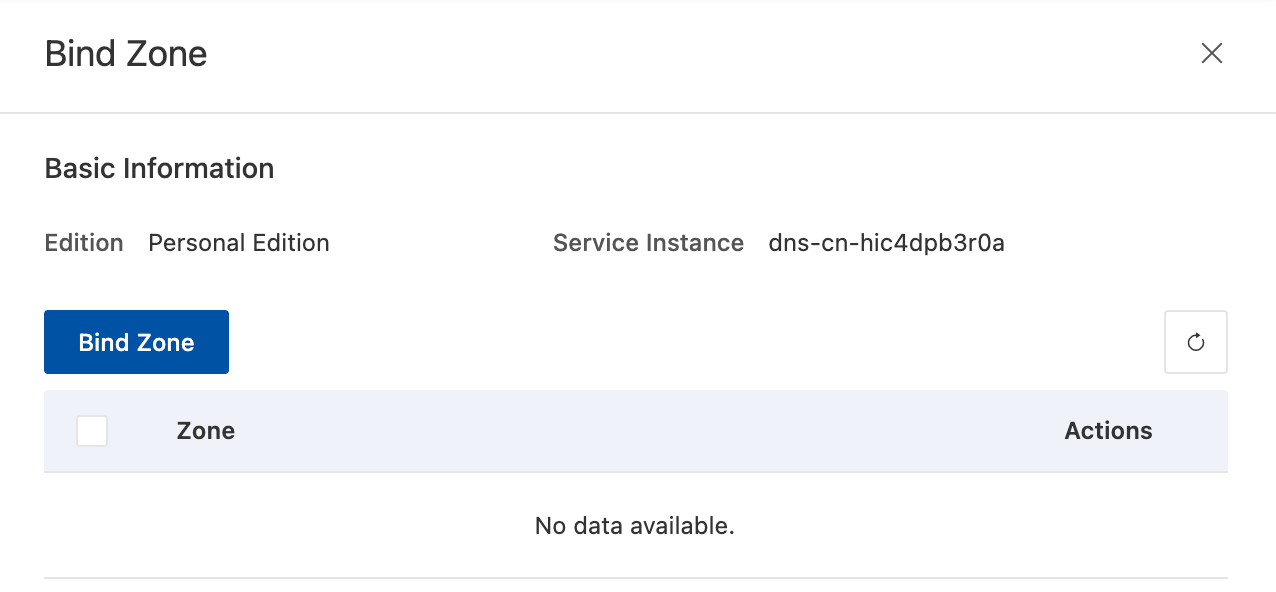Image resolution: width=1276 pixels, height=592 pixels.
Task: Click the Personal Edition value text
Action: (x=238, y=243)
